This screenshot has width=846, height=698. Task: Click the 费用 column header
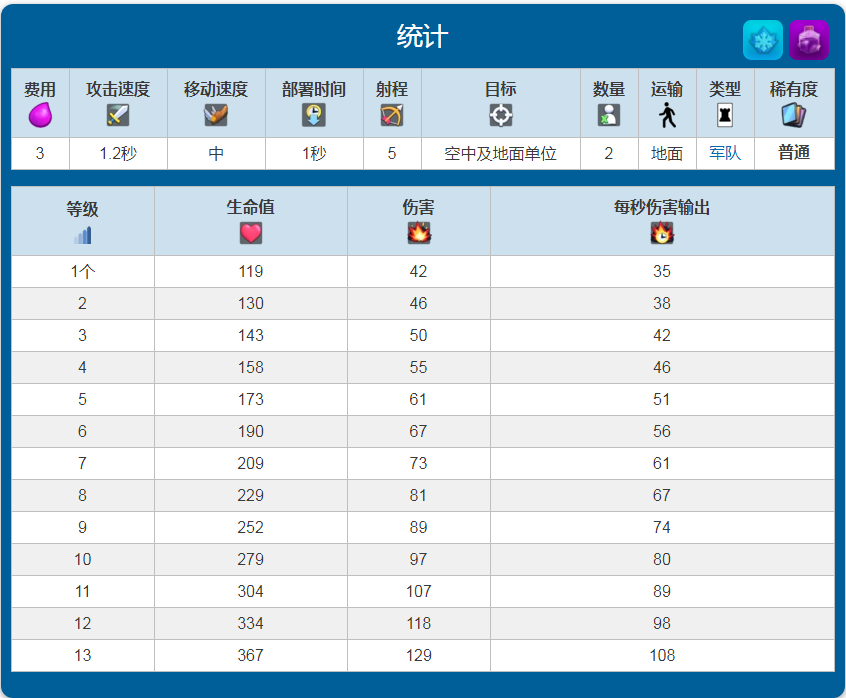40,89
